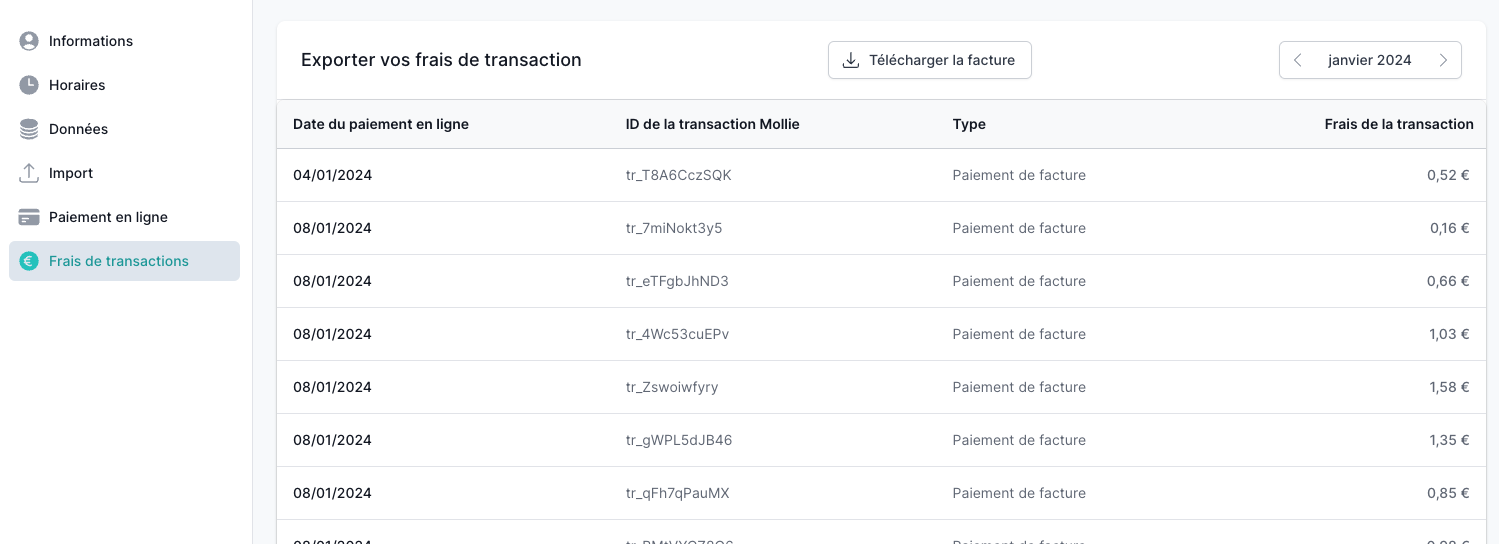This screenshot has width=1499, height=544.
Task: Go to previous month with left chevron
Action: [1298, 60]
